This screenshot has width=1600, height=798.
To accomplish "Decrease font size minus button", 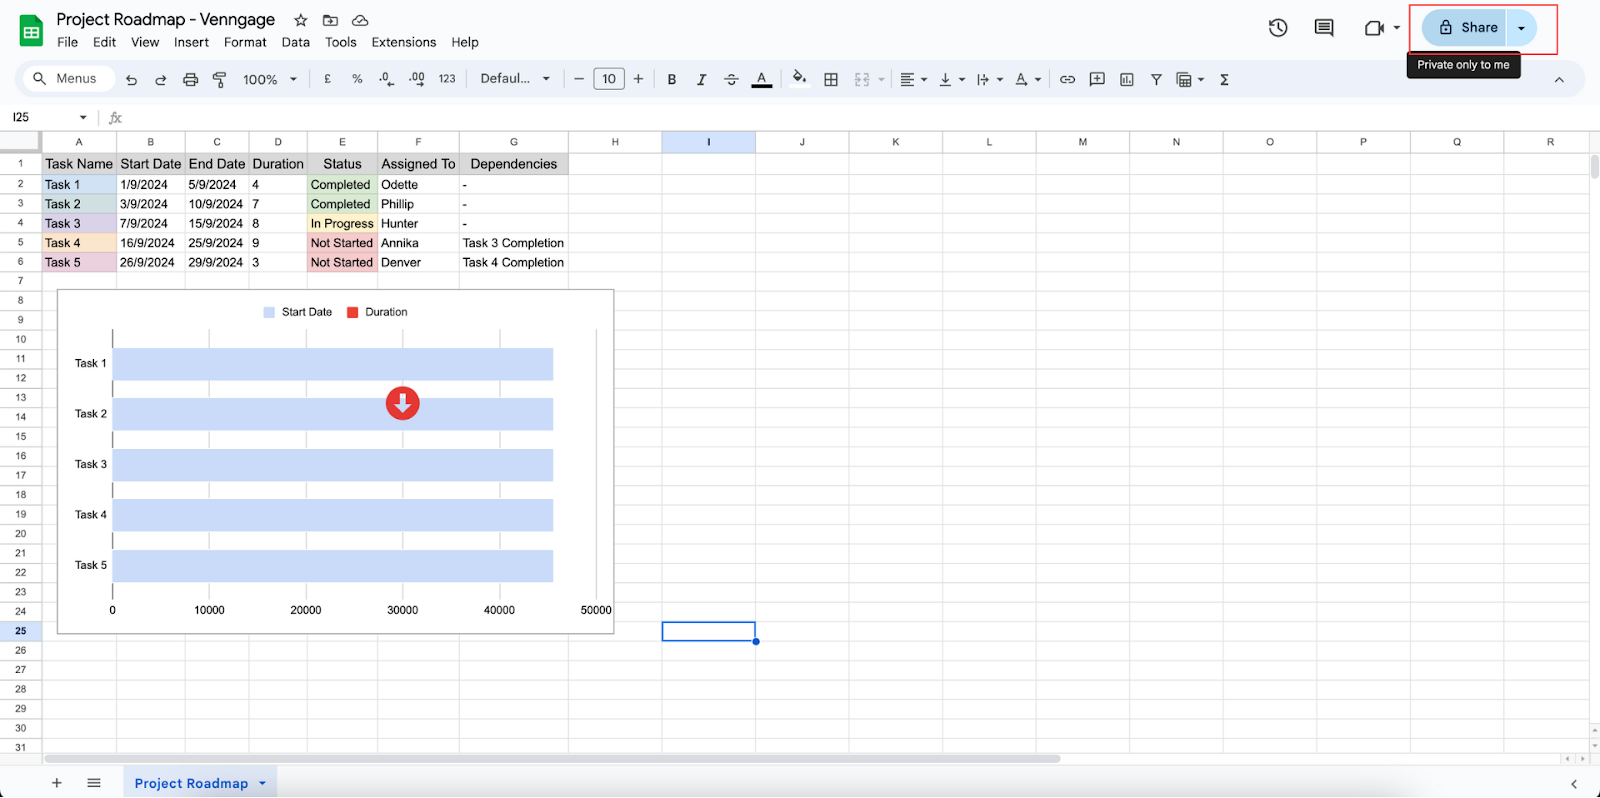I will (x=578, y=79).
